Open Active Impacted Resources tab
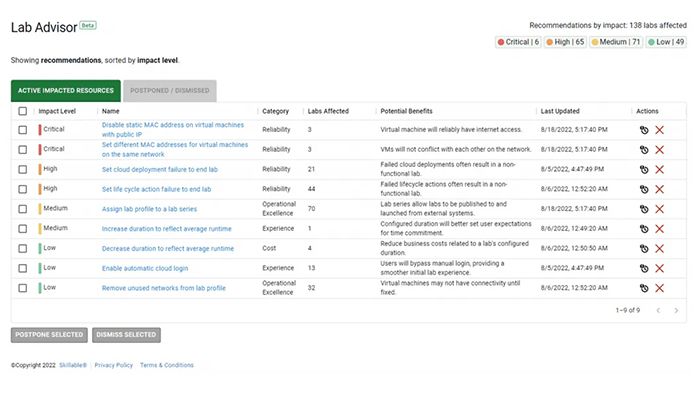The height and width of the screenshot is (400, 700). [65, 91]
